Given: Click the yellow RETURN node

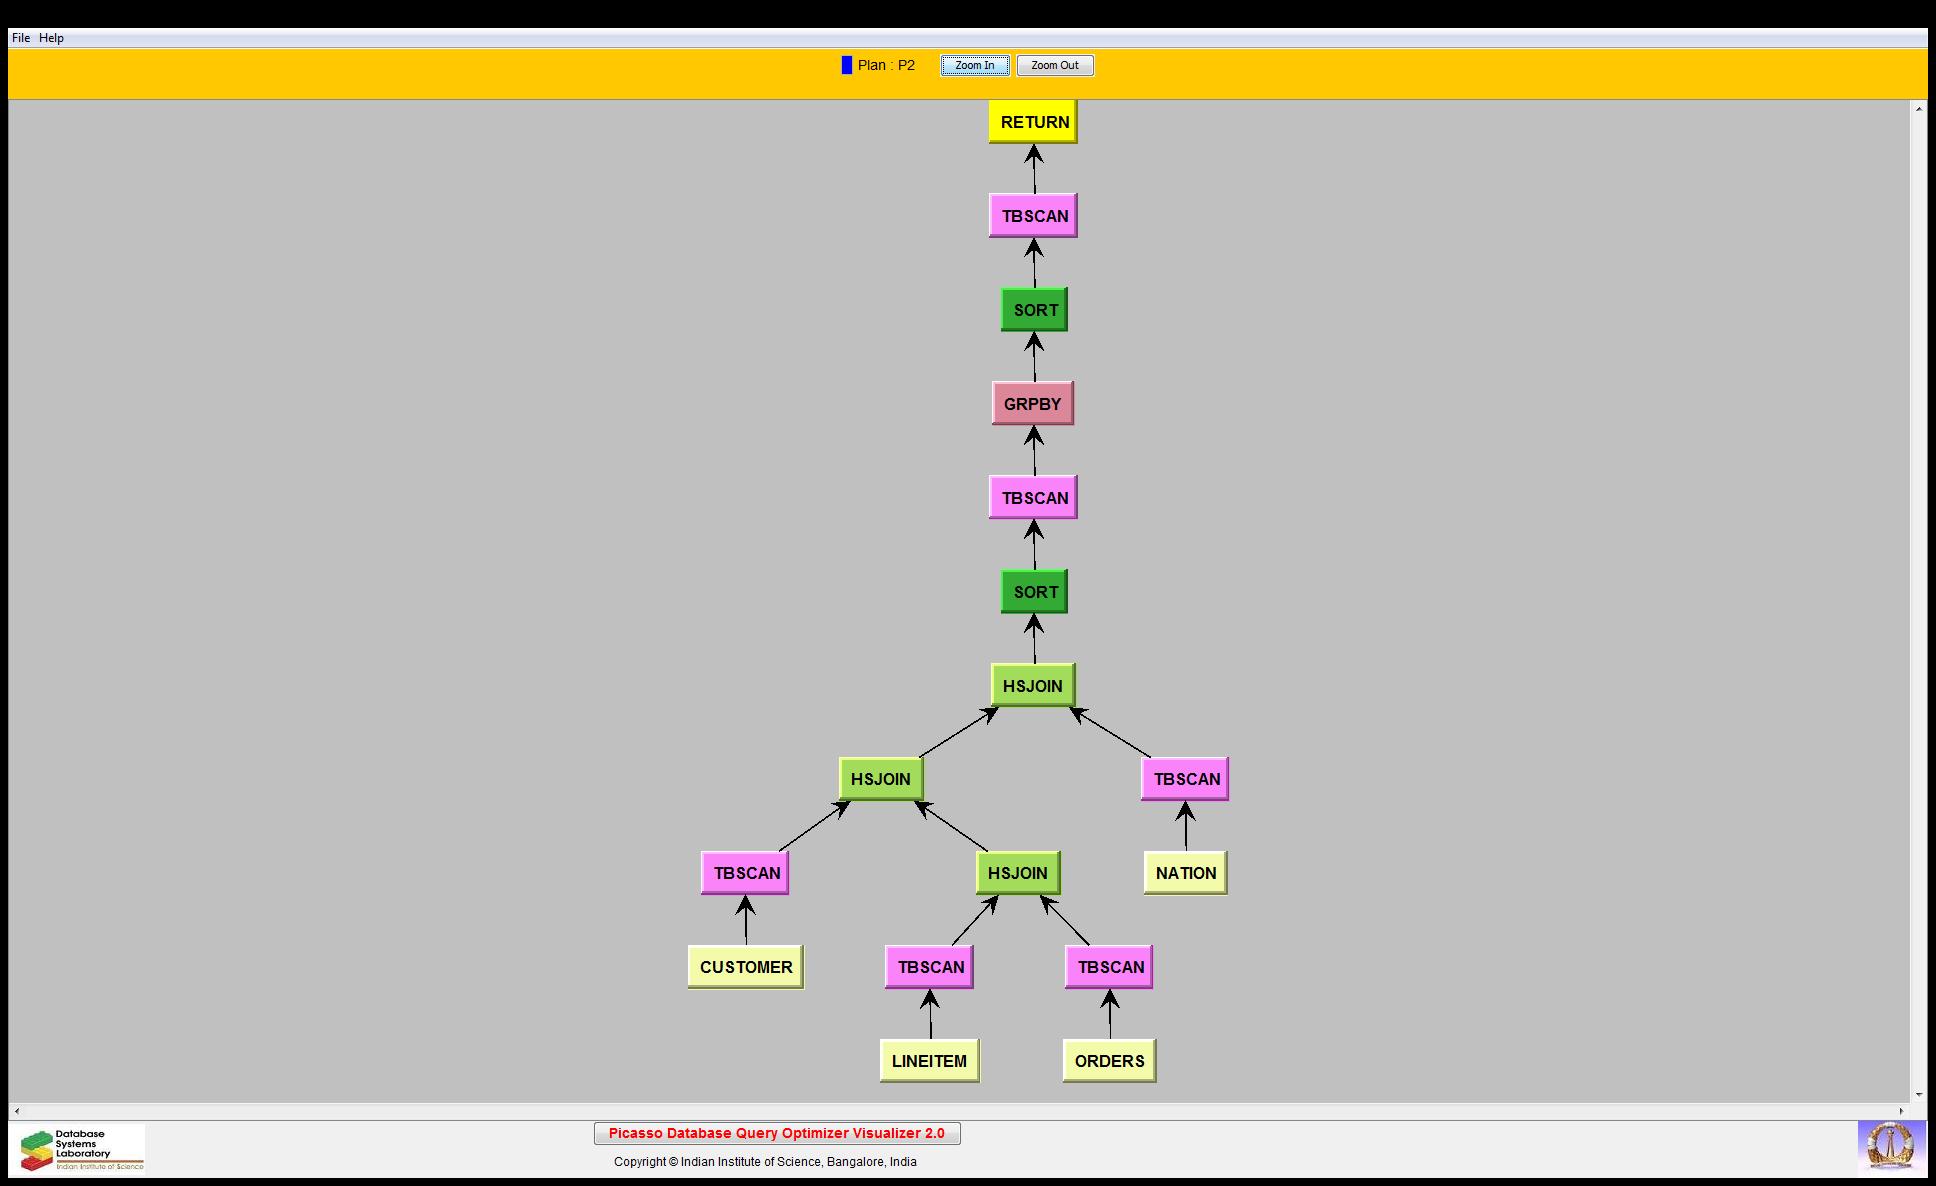Looking at the screenshot, I should [1033, 122].
